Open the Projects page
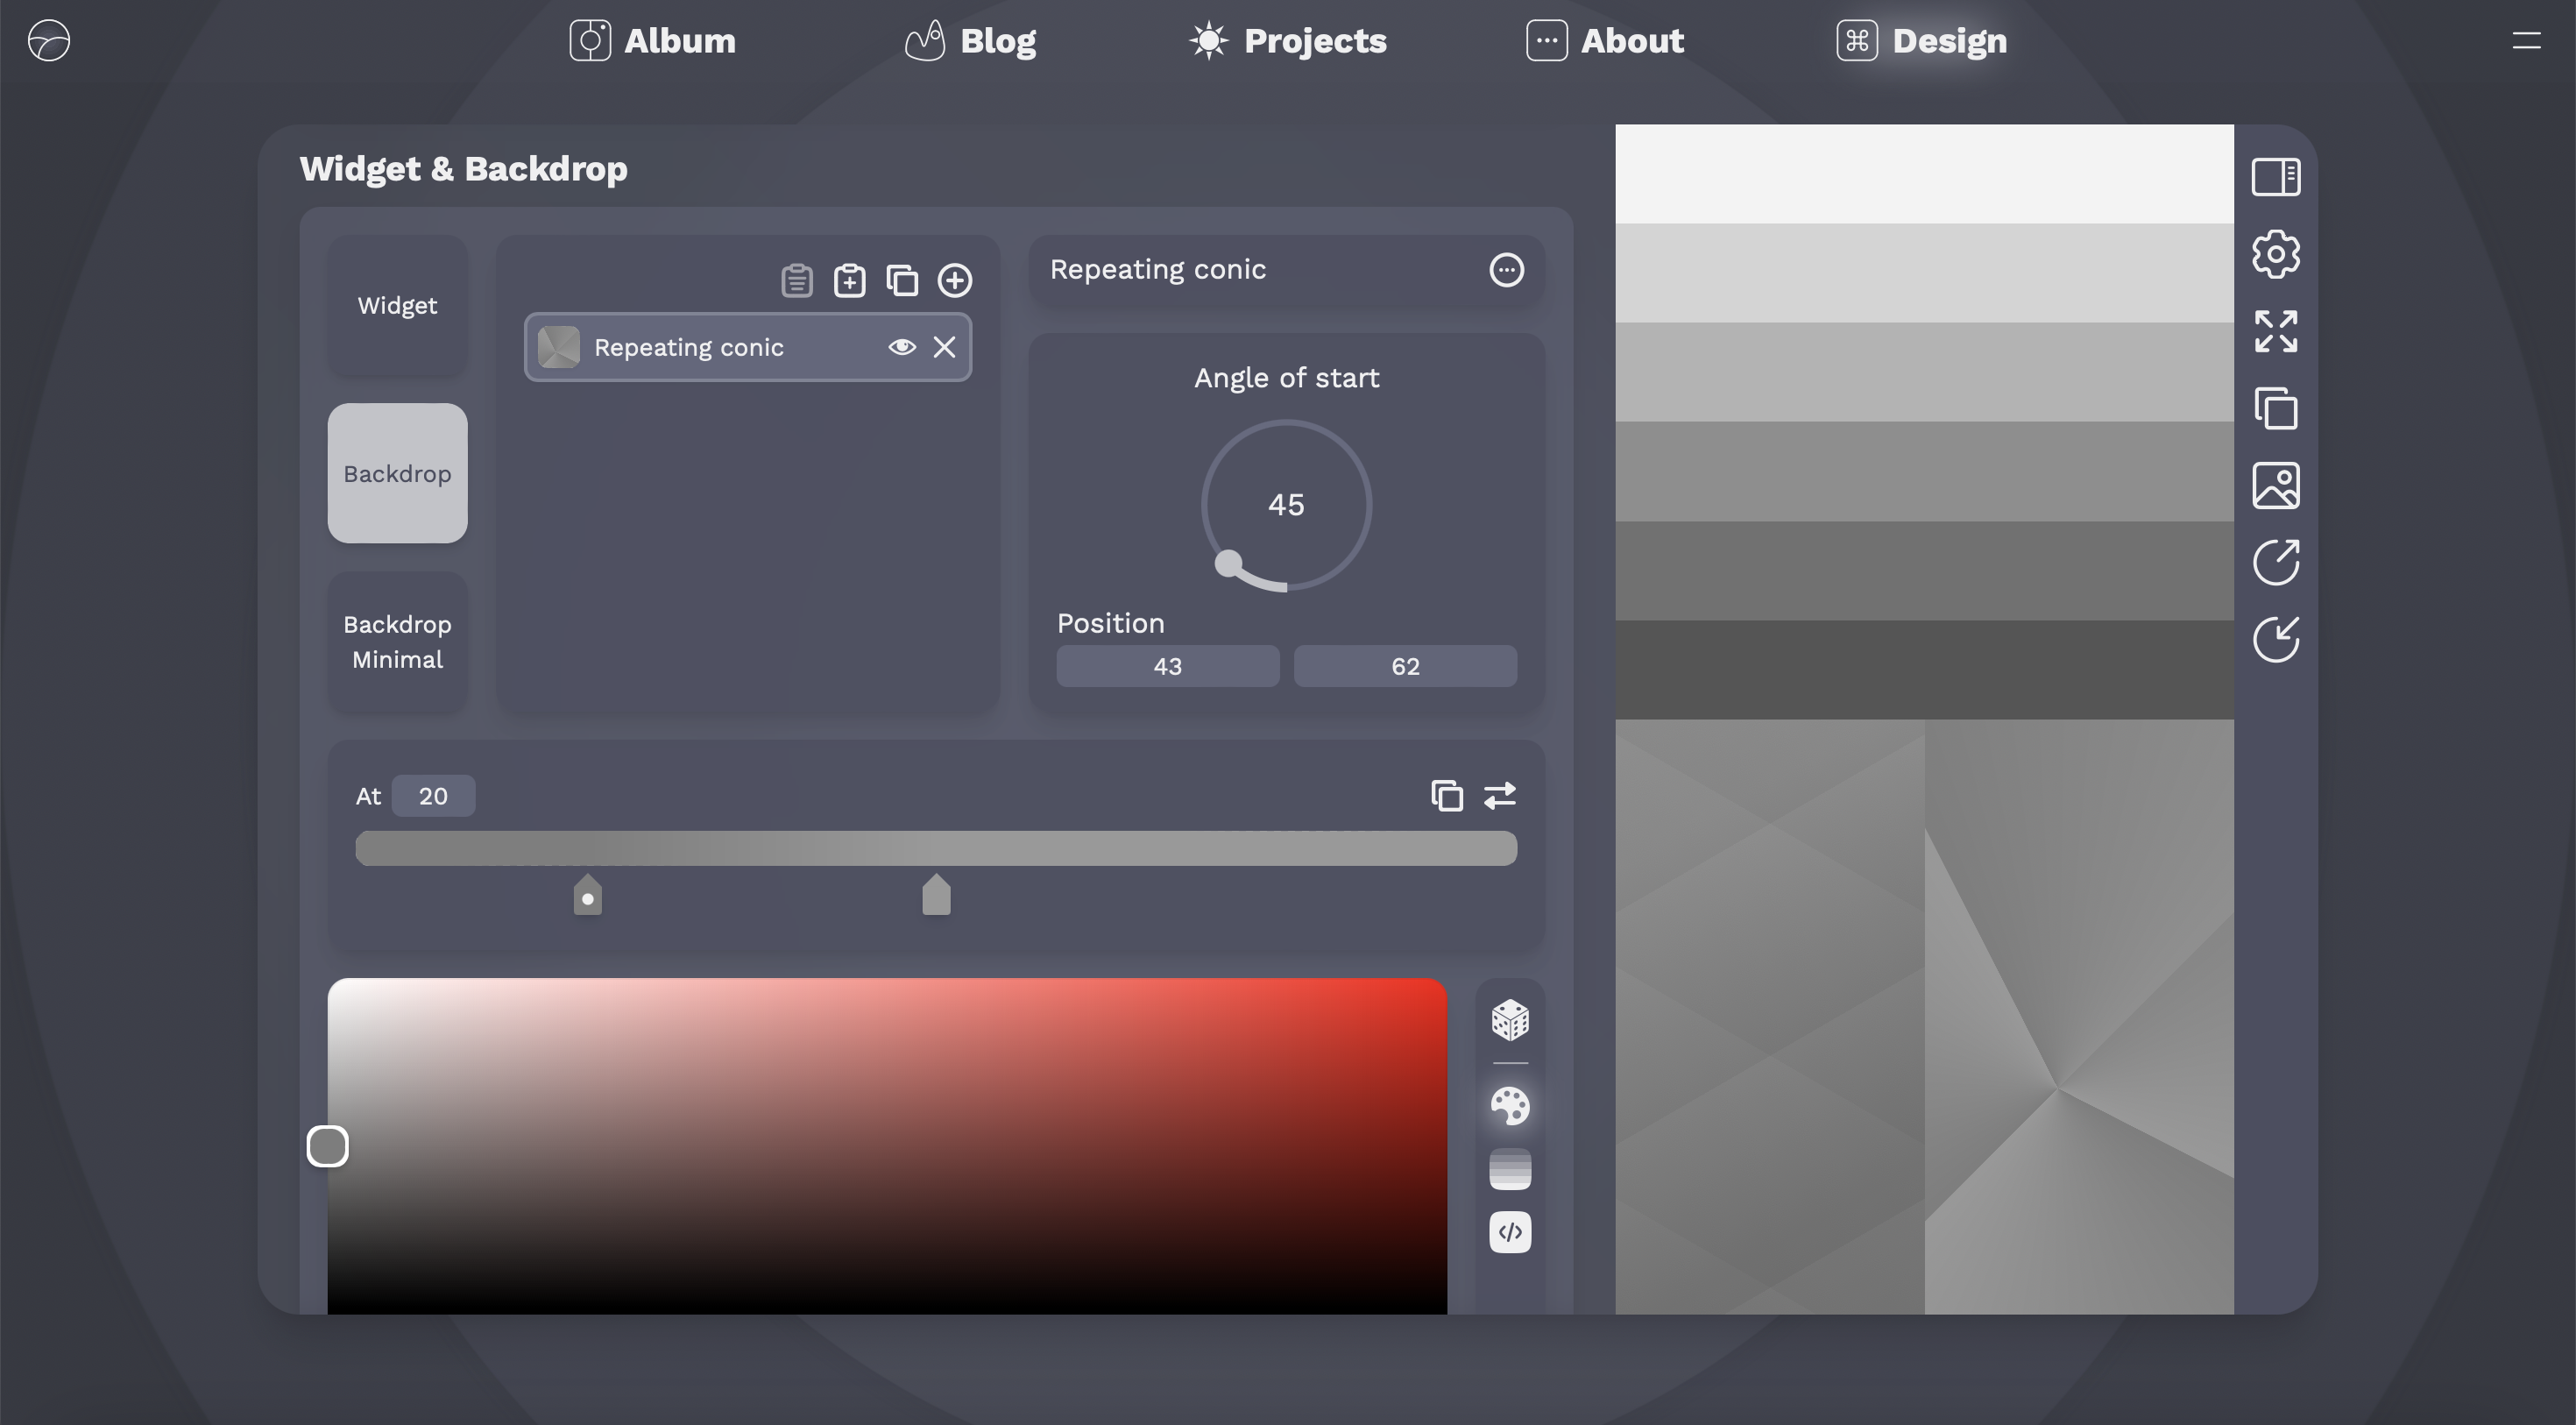 tap(1286, 41)
